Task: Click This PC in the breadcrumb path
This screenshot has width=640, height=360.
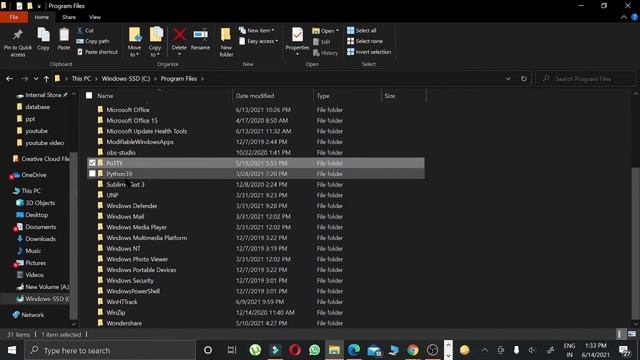Action: [x=81, y=79]
